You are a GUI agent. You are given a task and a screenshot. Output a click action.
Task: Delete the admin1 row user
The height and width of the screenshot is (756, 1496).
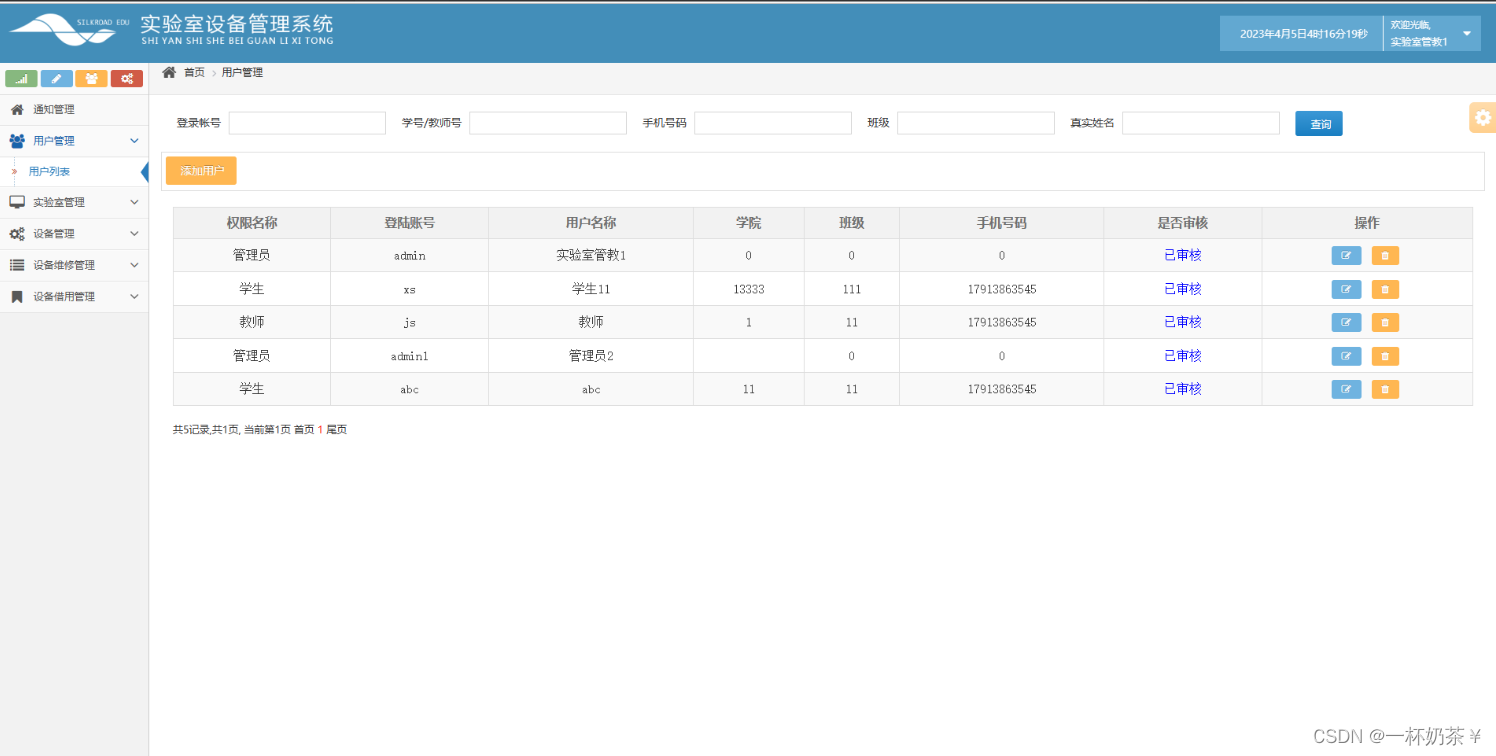point(1385,356)
